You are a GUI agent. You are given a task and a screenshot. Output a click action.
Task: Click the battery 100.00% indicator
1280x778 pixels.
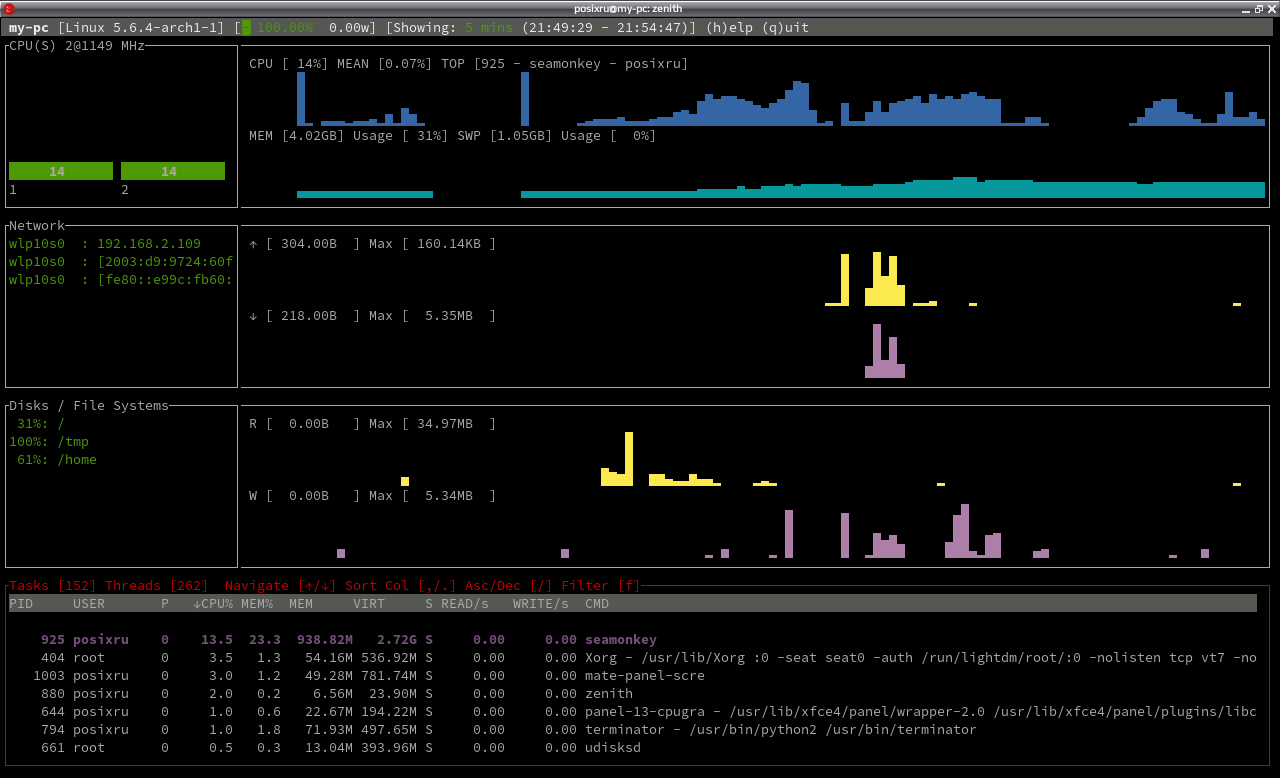coord(277,28)
